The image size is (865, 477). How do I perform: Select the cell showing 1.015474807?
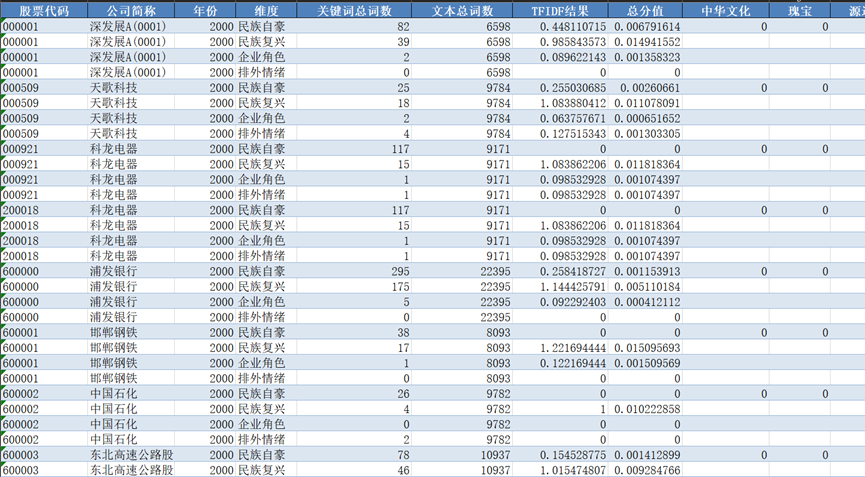560,470
